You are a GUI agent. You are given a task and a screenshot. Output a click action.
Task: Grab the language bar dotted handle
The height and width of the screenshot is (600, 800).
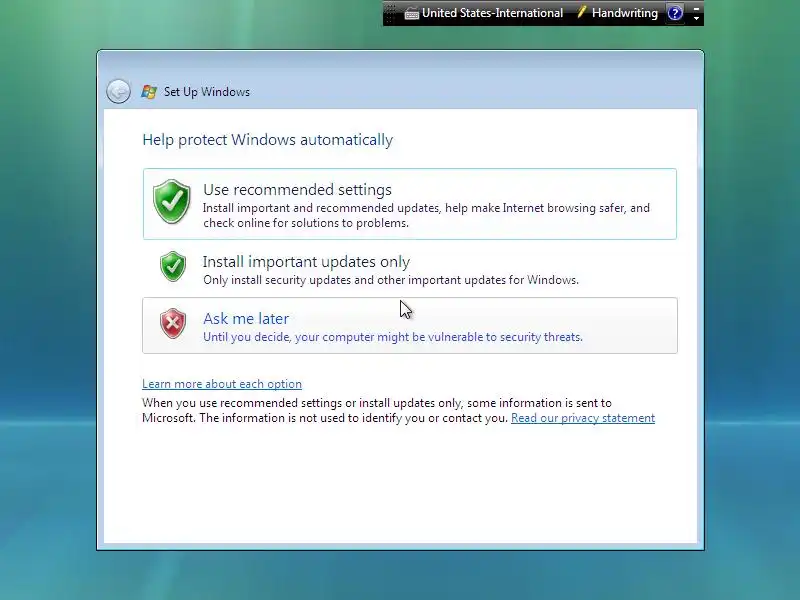tap(390, 13)
